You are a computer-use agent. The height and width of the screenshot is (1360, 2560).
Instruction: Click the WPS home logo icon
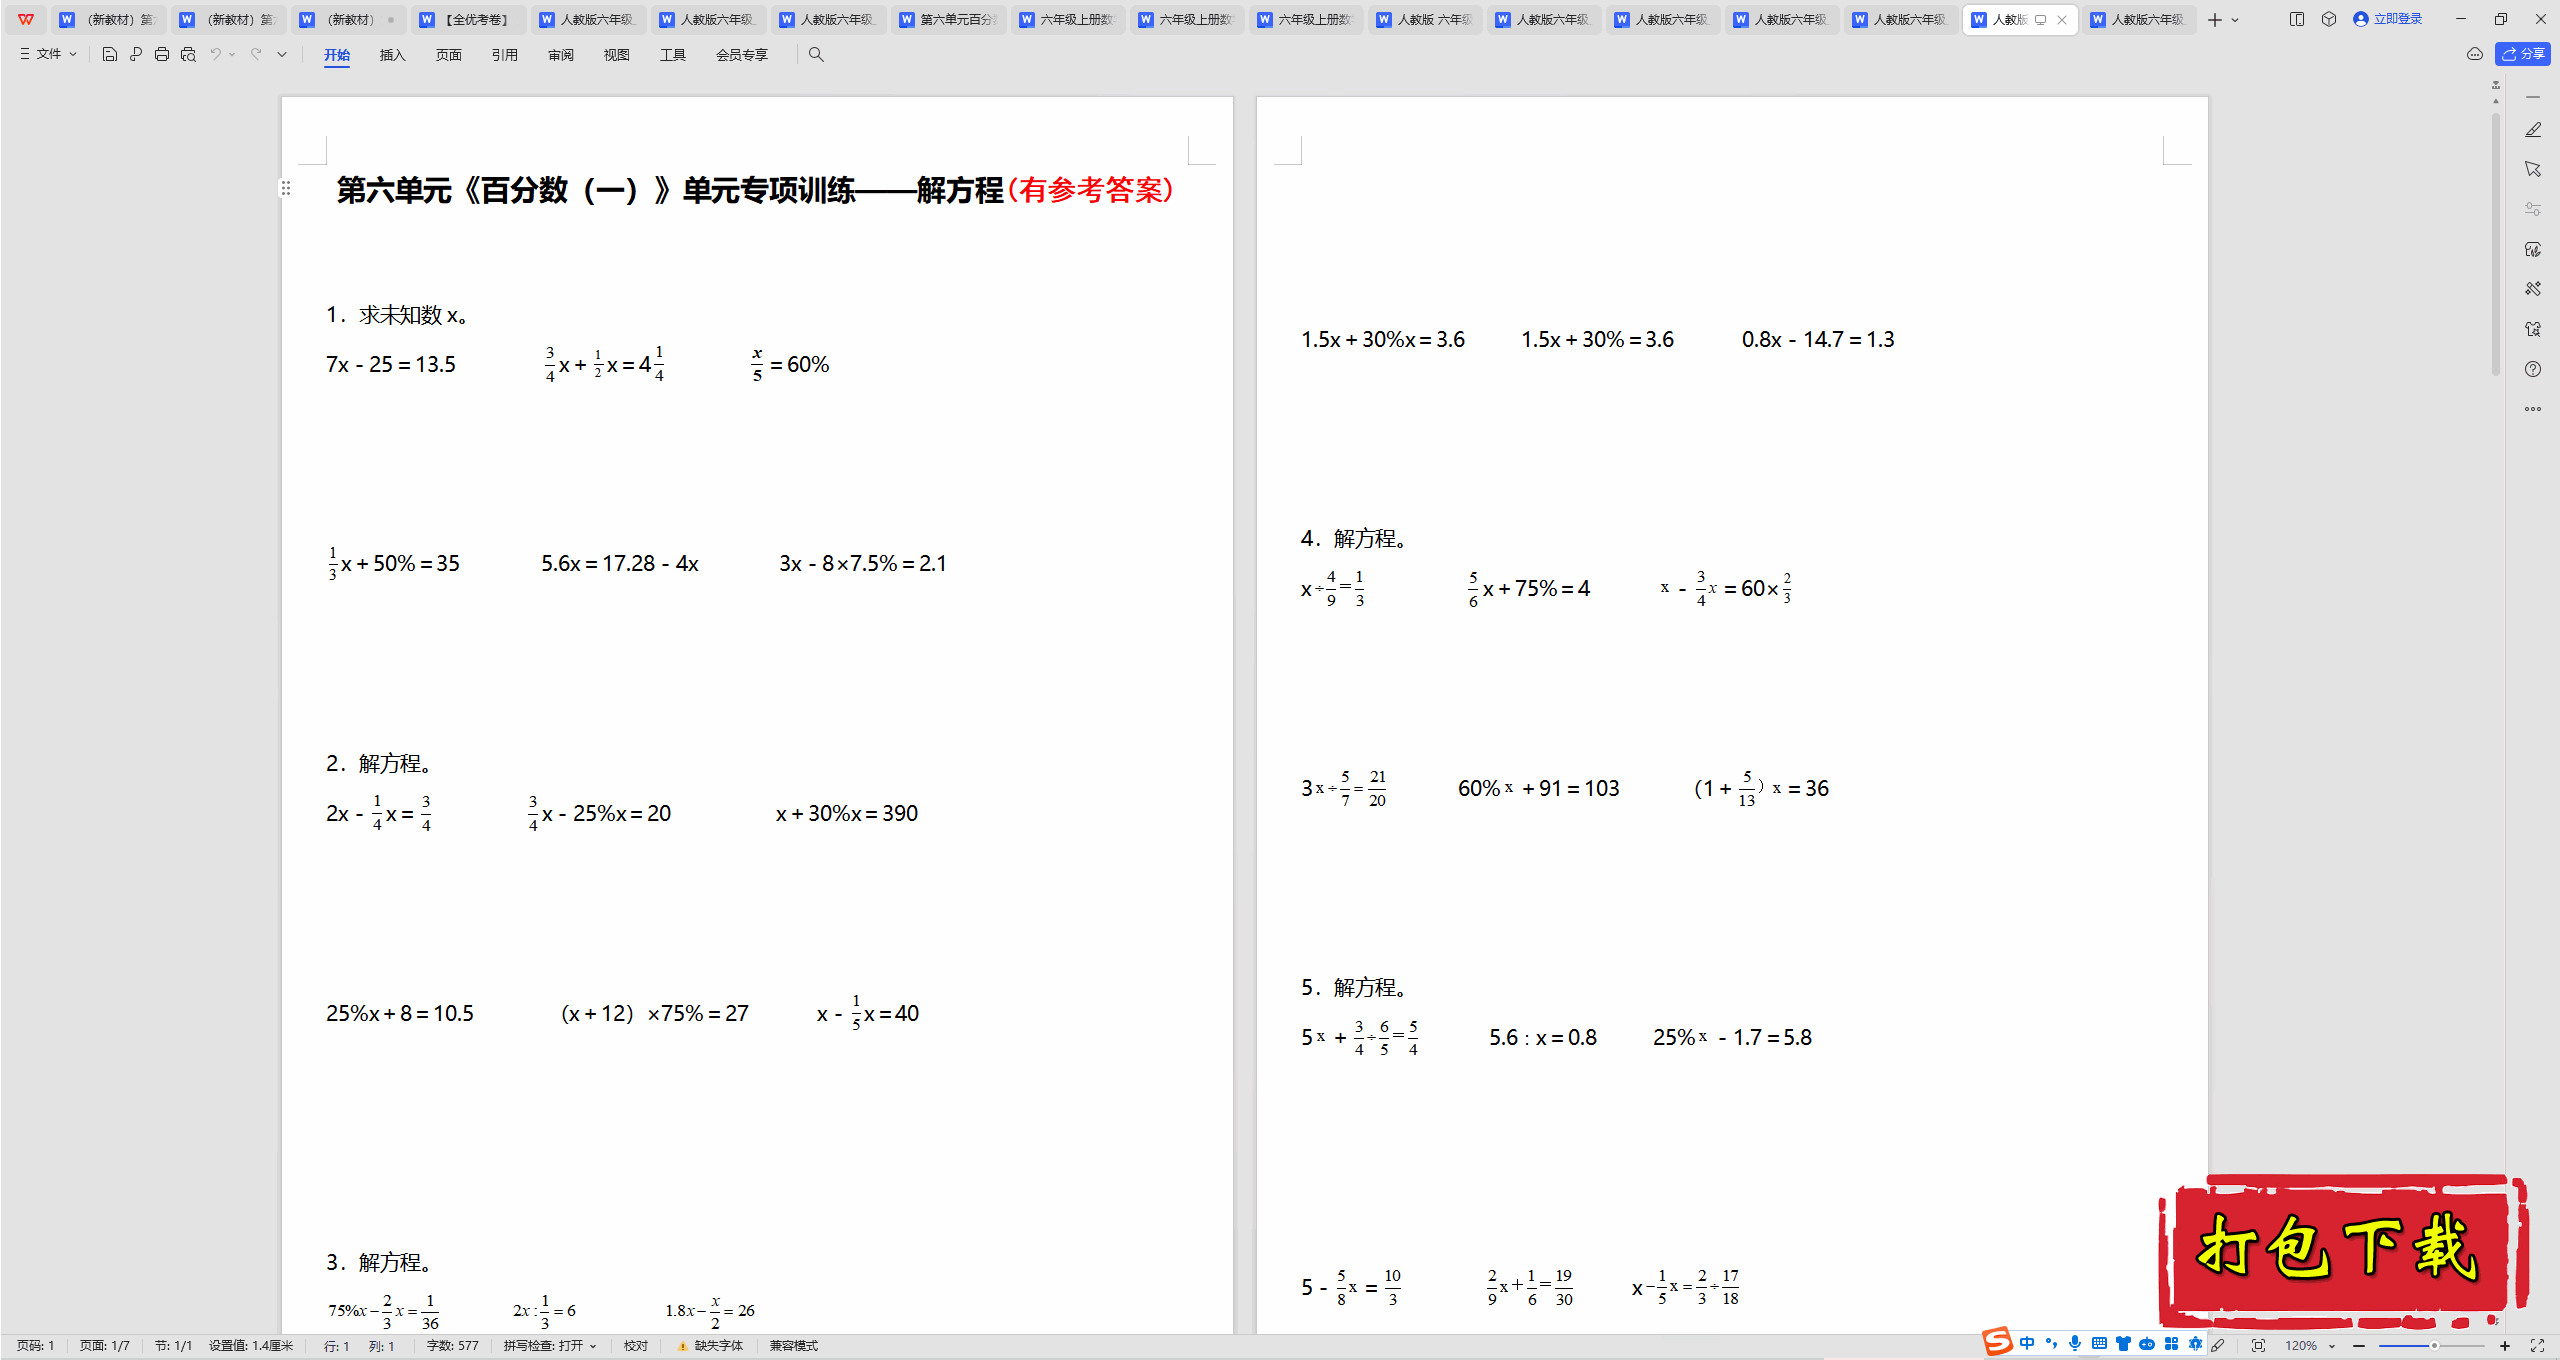(26, 19)
